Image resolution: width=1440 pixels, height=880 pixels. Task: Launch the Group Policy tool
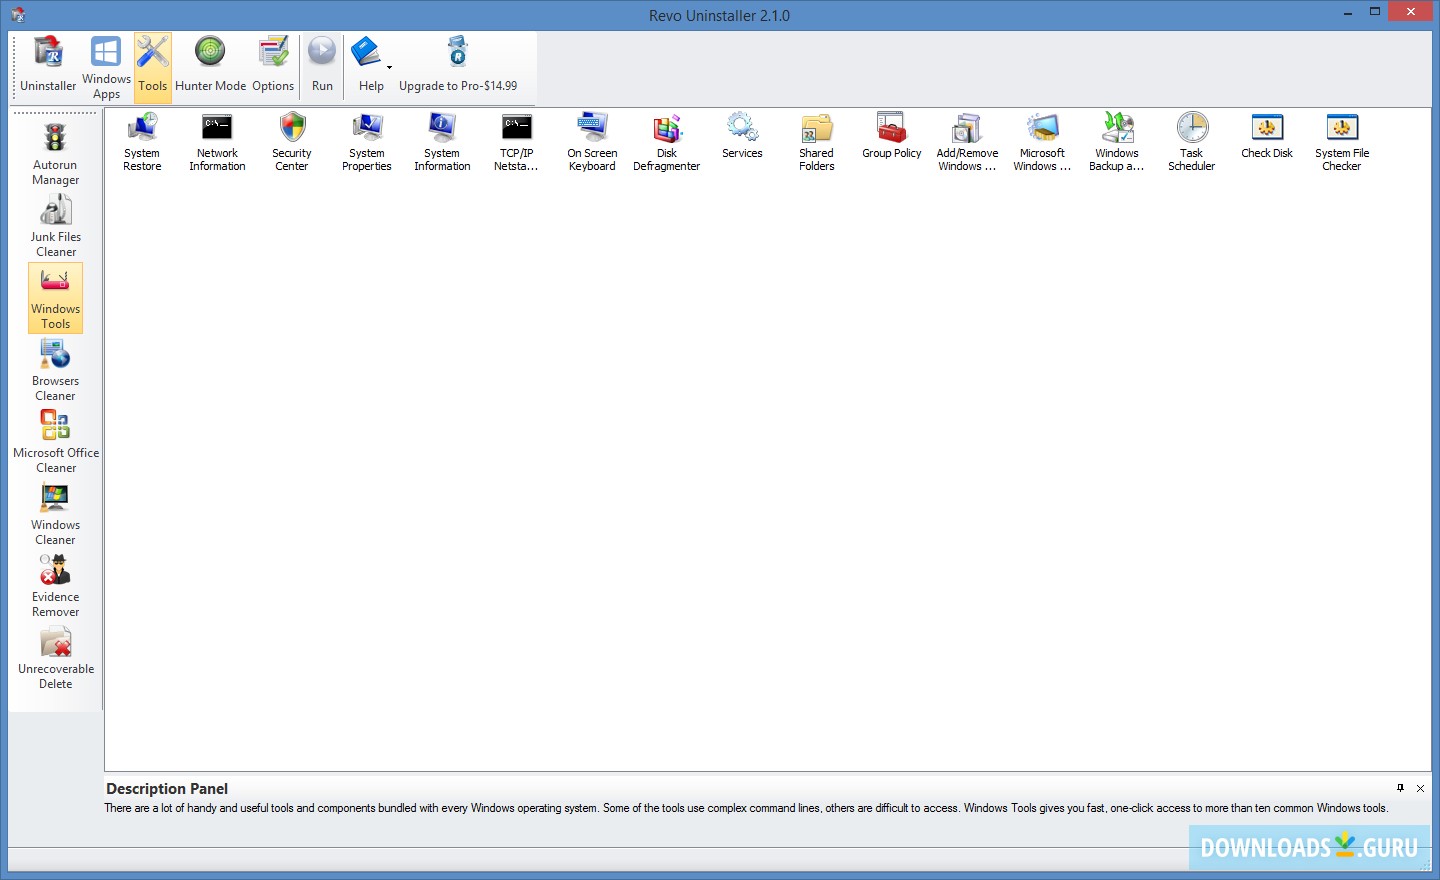(x=892, y=136)
